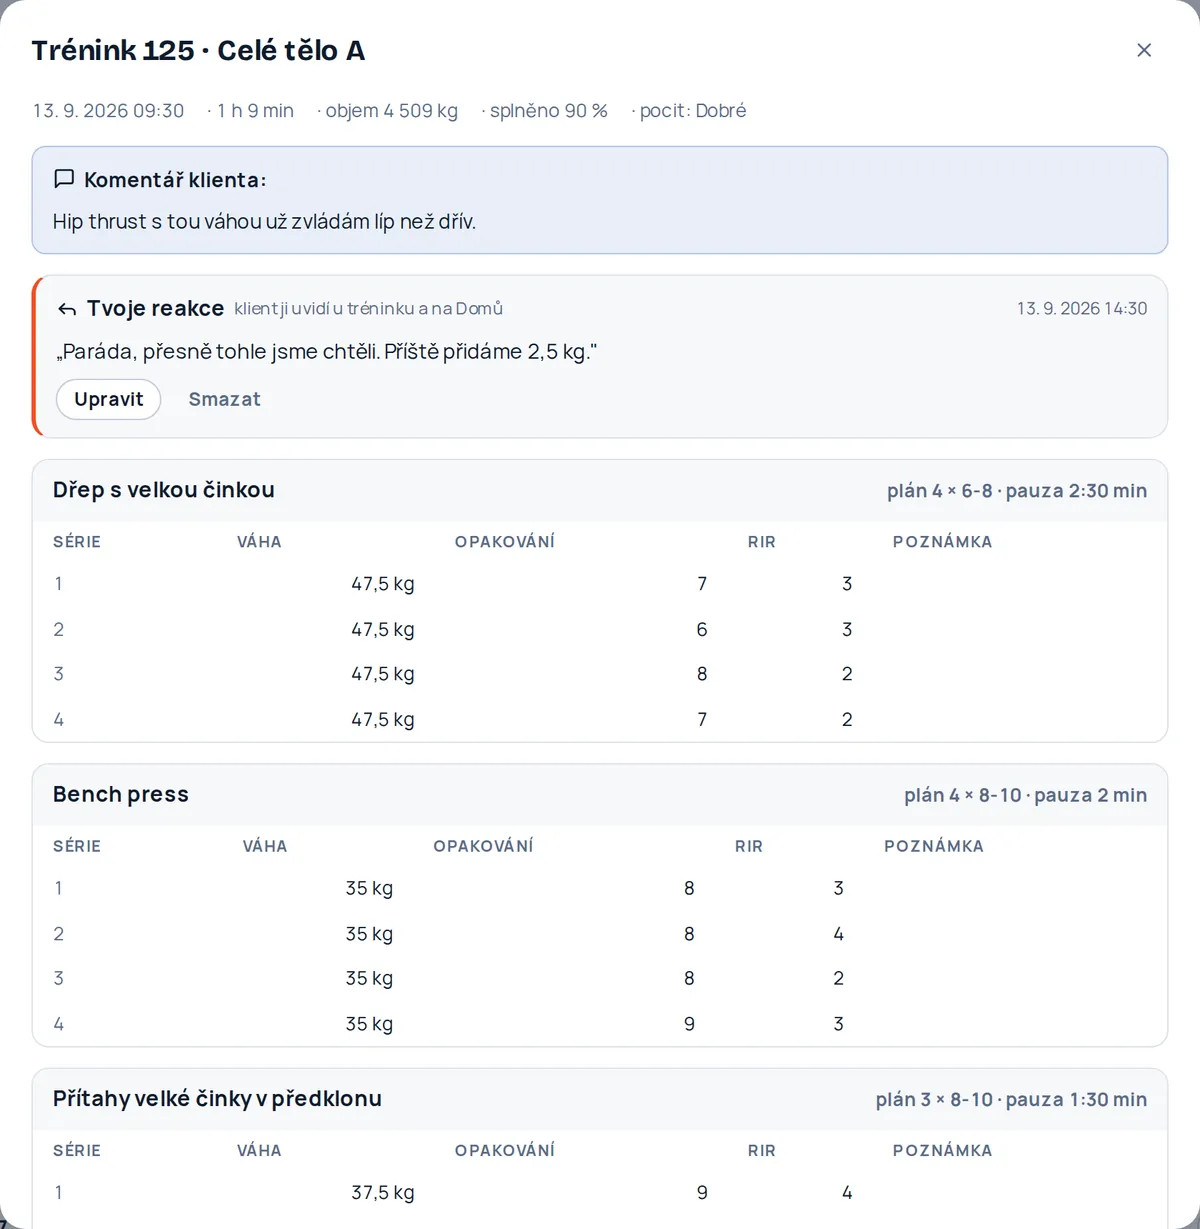Click the pocit: Dobré summary label

click(x=692, y=111)
